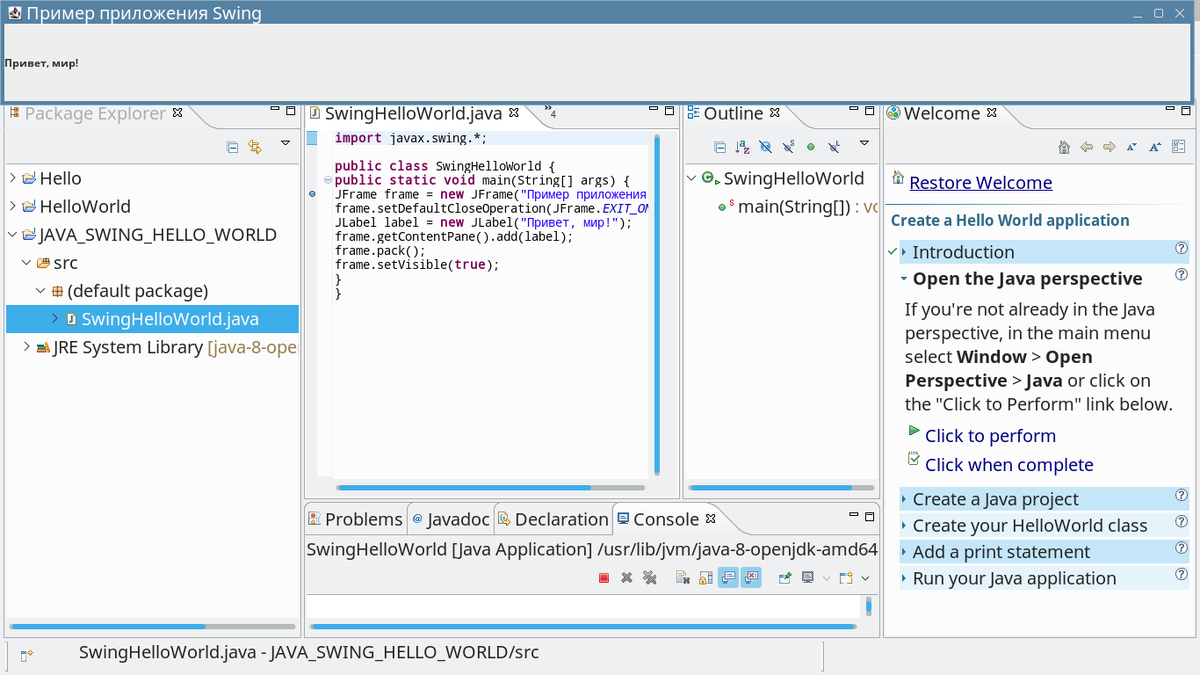The width and height of the screenshot is (1200, 675).
Task: Toggle alphabetical sort in Outline
Action: click(x=742, y=147)
